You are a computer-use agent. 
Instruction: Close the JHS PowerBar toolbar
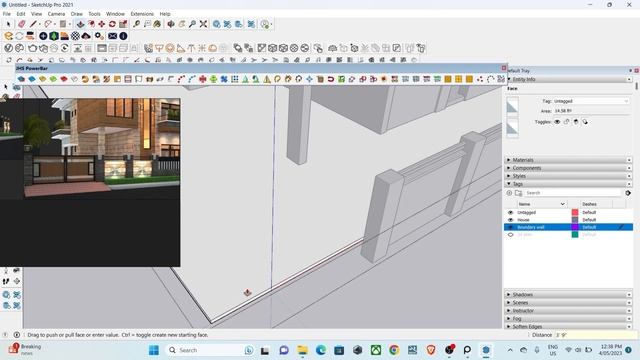click(504, 68)
